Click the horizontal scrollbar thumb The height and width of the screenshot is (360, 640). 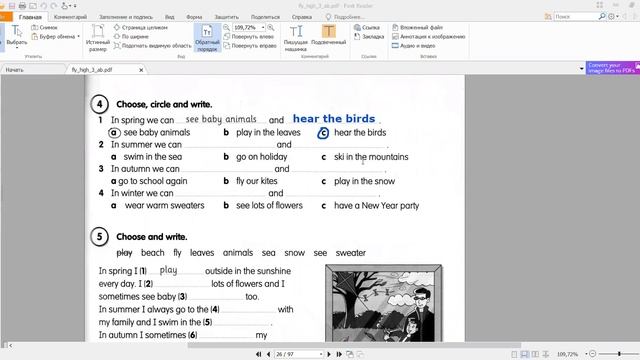click(354, 345)
